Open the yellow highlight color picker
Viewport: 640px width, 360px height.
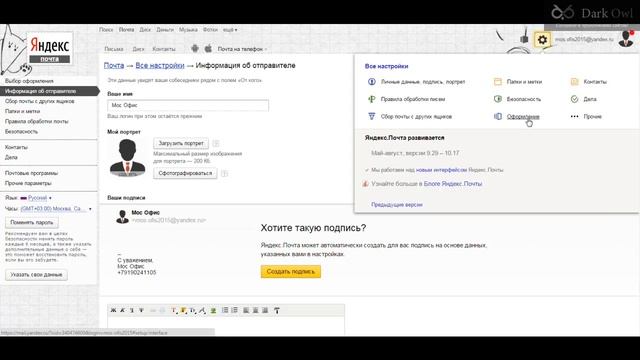(x=183, y=311)
